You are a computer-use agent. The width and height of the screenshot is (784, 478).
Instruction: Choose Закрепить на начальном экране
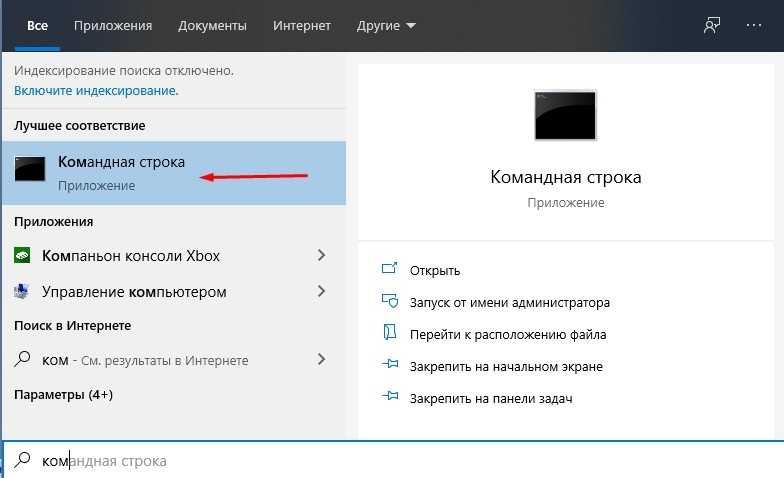[506, 366]
